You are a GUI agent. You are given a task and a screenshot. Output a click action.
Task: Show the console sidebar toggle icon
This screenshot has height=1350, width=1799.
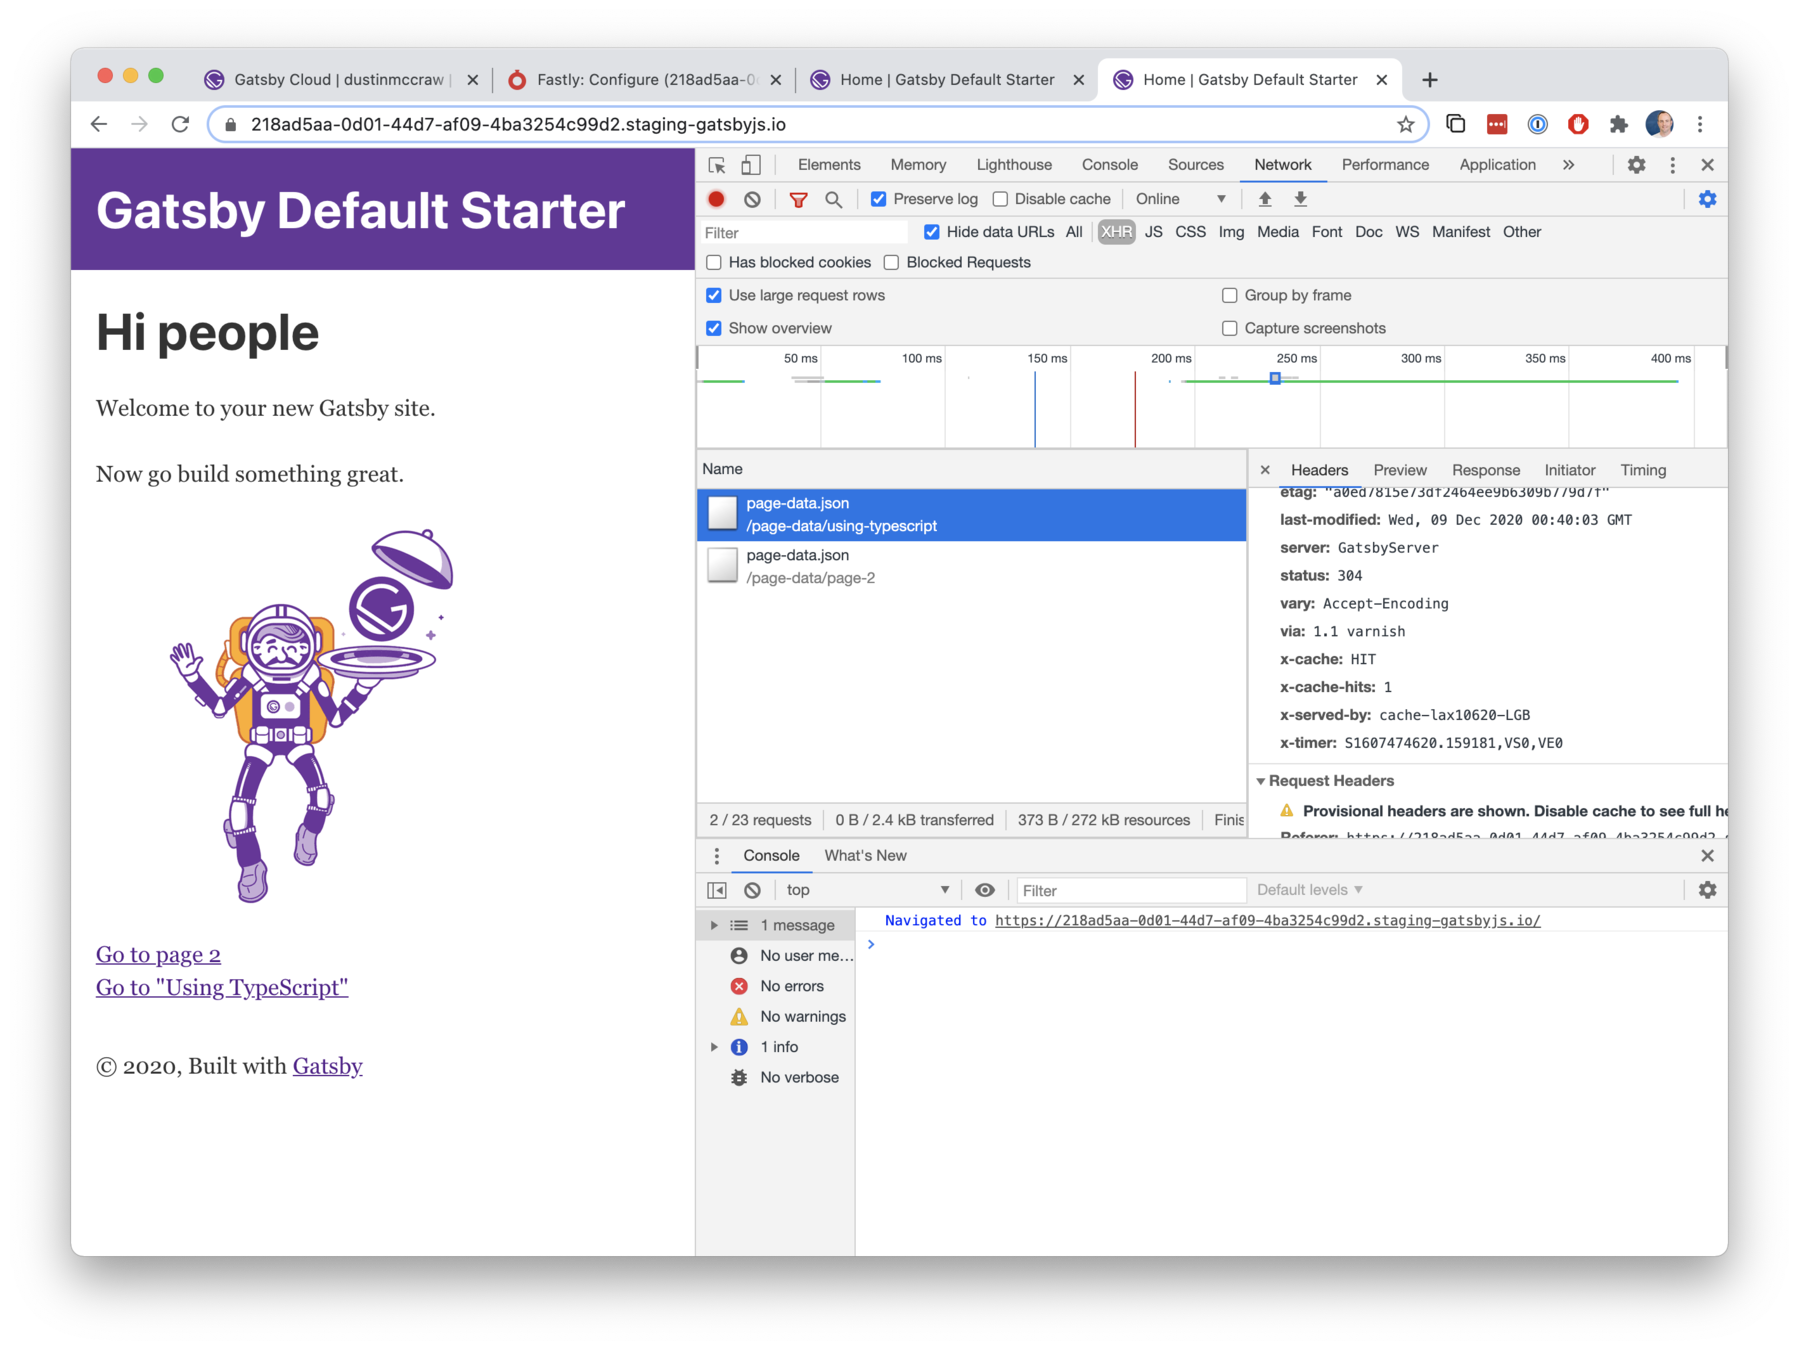717,890
